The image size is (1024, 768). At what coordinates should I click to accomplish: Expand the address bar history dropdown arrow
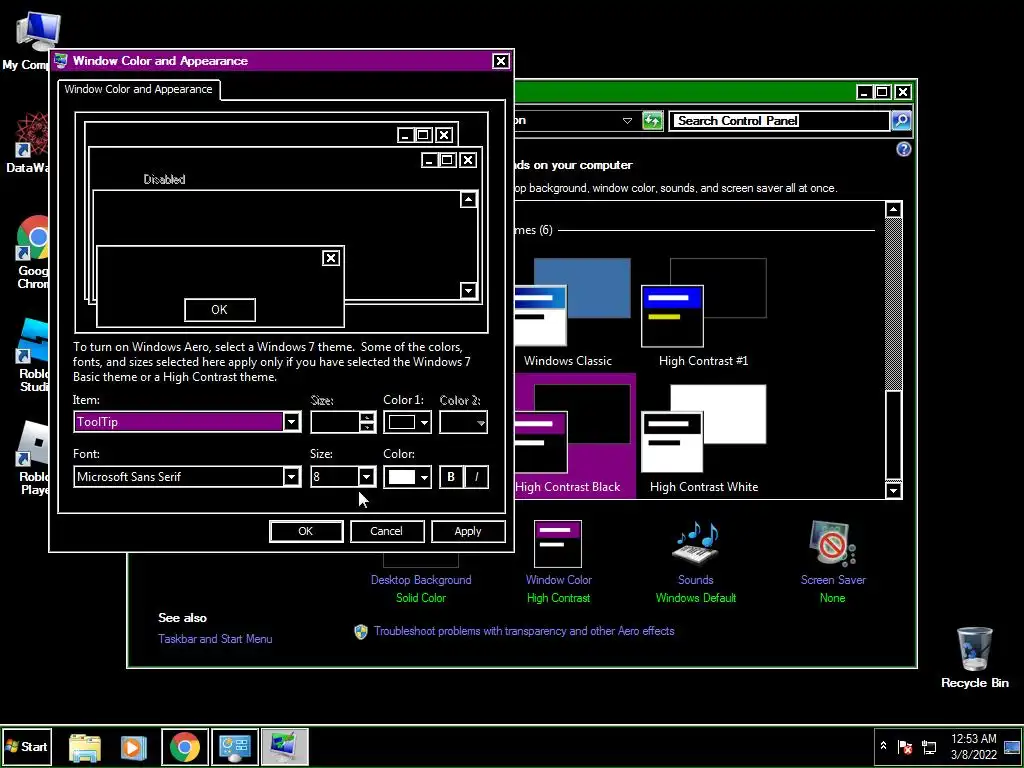coord(627,121)
